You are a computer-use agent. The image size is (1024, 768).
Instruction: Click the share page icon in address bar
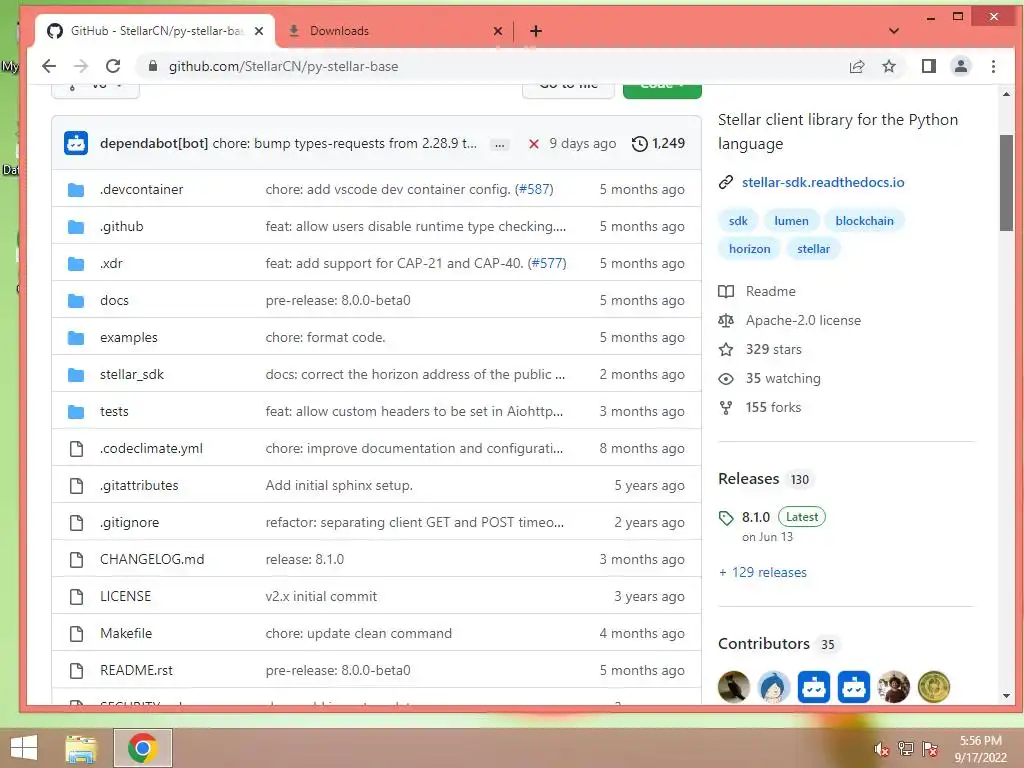[857, 66]
